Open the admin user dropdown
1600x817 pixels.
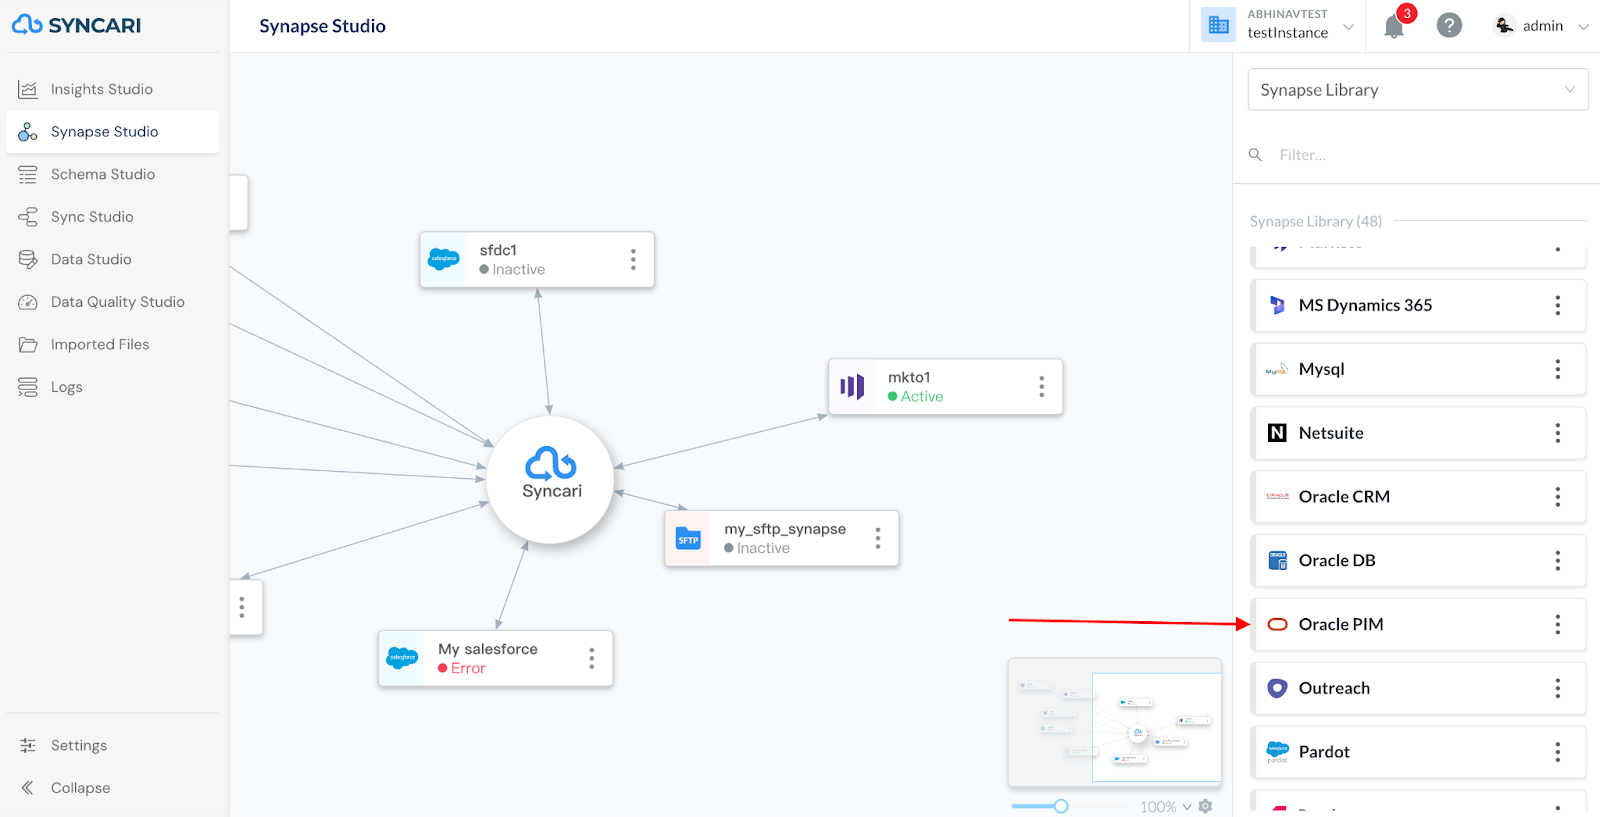click(1541, 26)
